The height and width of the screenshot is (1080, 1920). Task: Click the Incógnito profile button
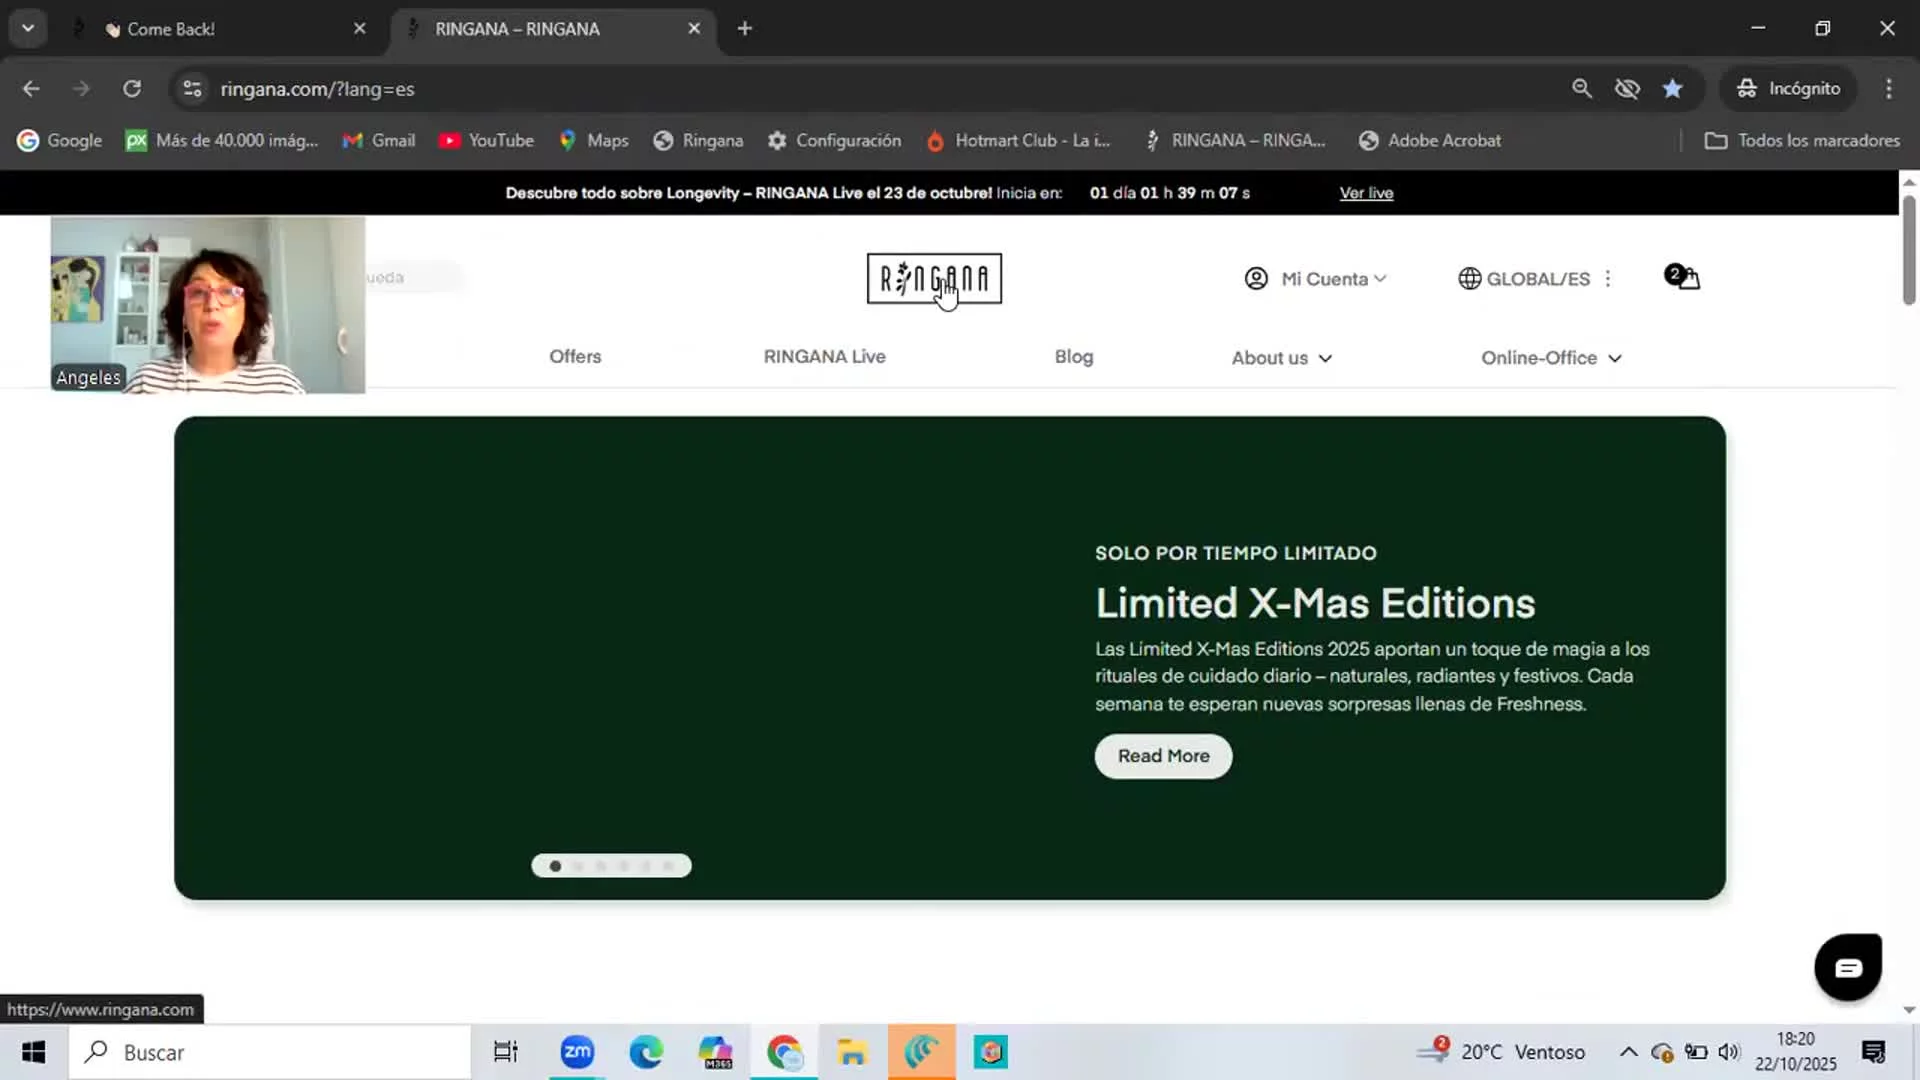click(1788, 88)
